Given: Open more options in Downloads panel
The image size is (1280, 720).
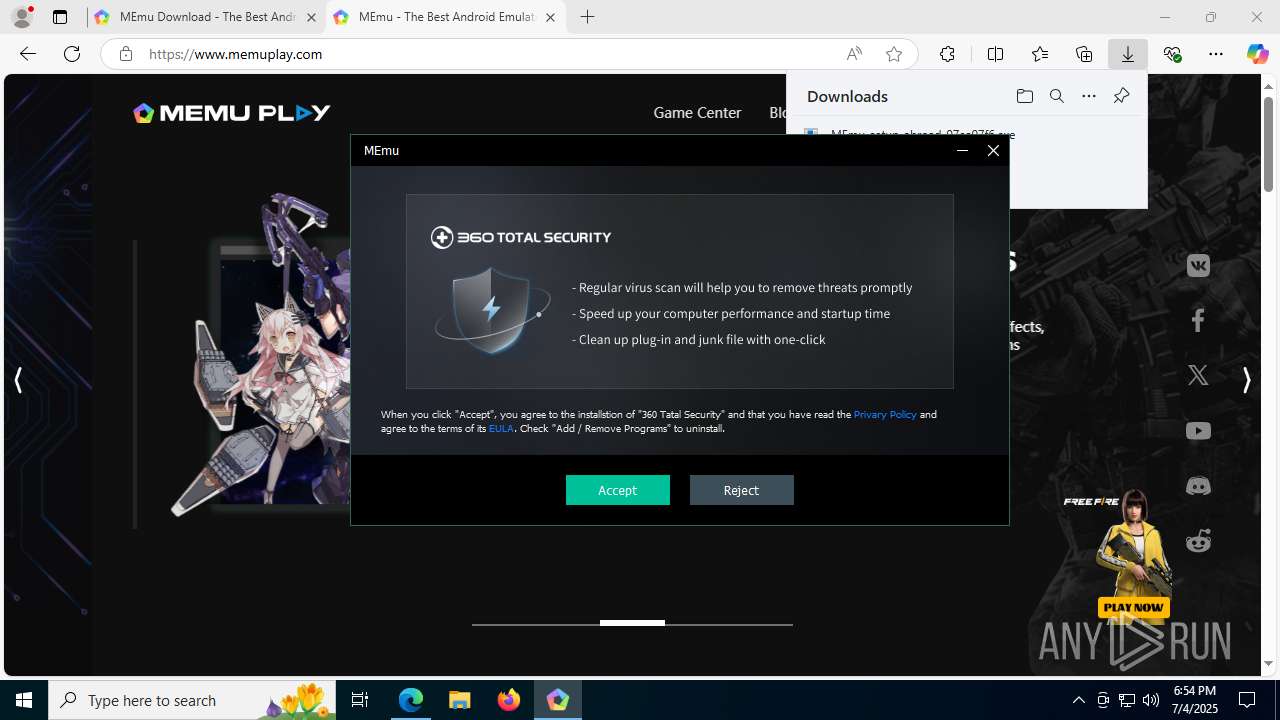Looking at the screenshot, I should (x=1089, y=96).
